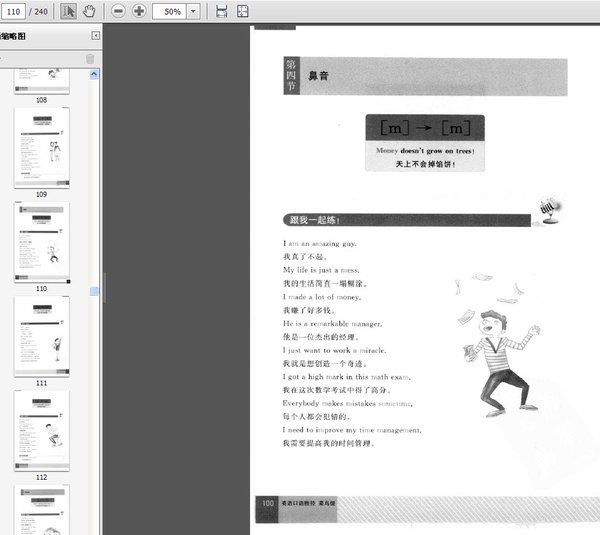Click the [m] → [m] phonetic box
Viewport: 600px width, 535px height.
pos(425,128)
